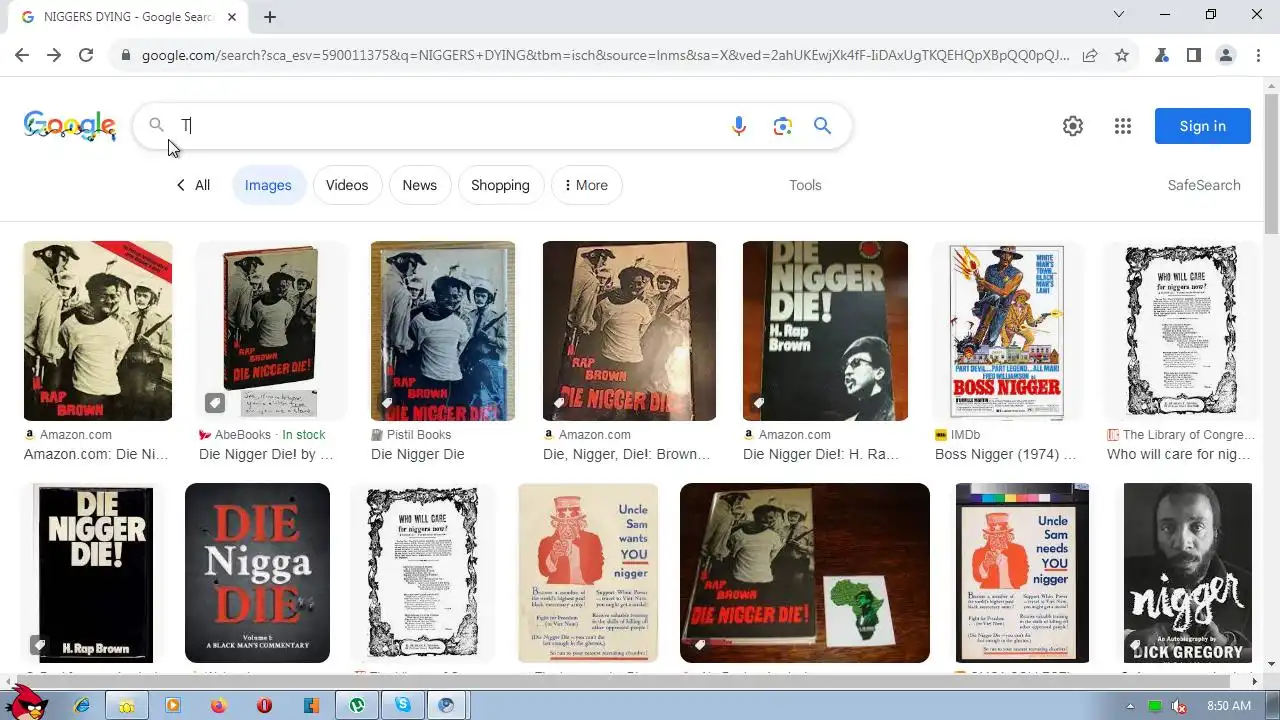Toggle the browser side panel
1280x720 pixels.
(1194, 55)
